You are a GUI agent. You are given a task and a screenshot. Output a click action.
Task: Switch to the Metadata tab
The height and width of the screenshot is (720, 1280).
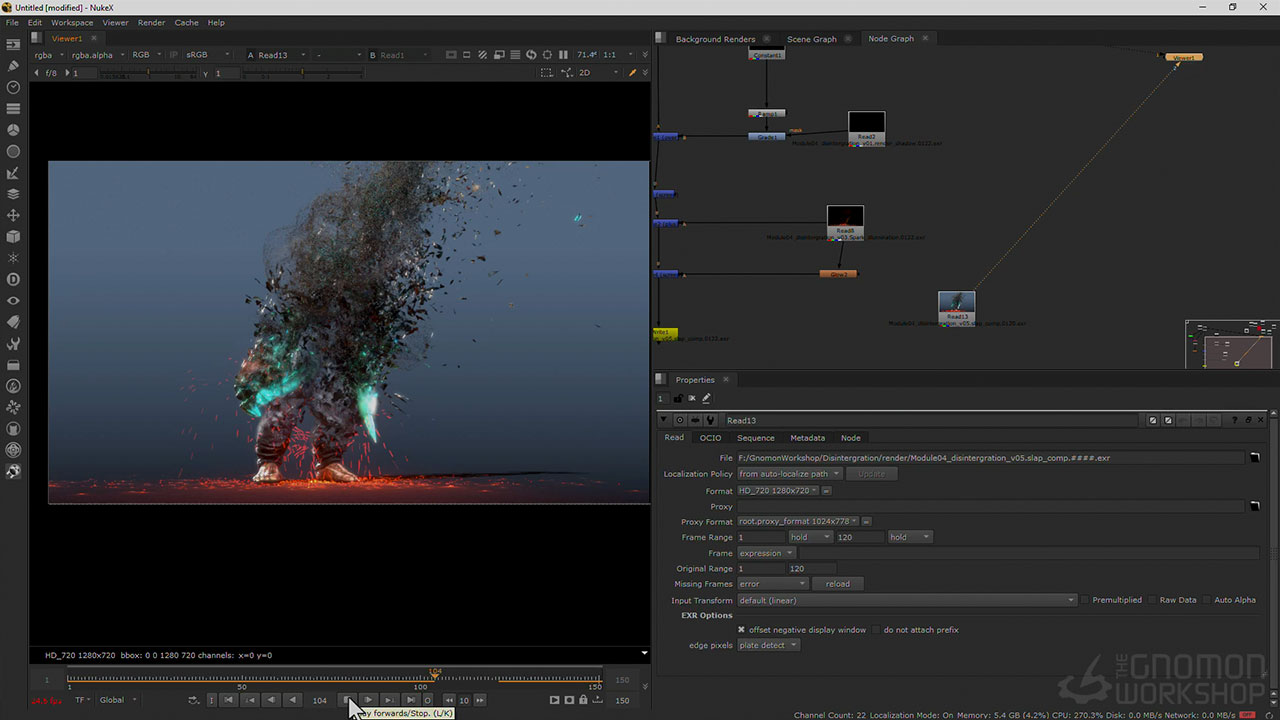[807, 438]
